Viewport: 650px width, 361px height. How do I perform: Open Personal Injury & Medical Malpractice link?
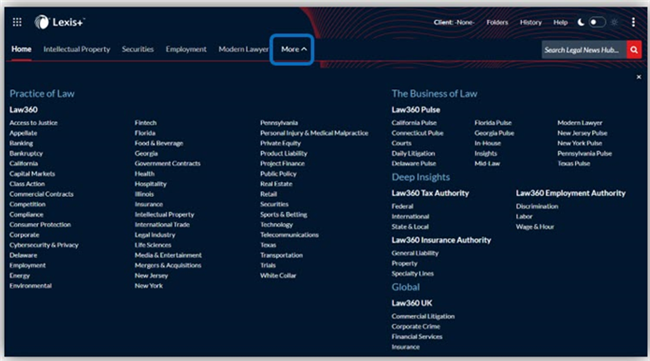tap(314, 133)
